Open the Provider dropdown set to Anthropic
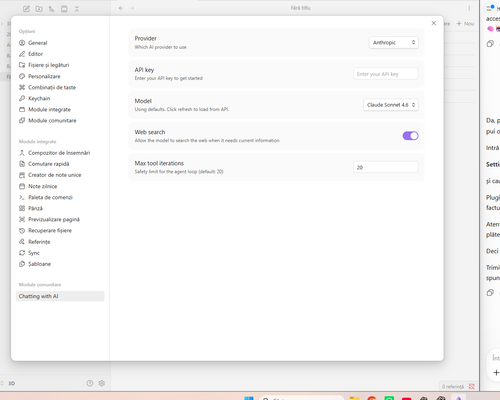The width and height of the screenshot is (500, 400). click(x=393, y=42)
